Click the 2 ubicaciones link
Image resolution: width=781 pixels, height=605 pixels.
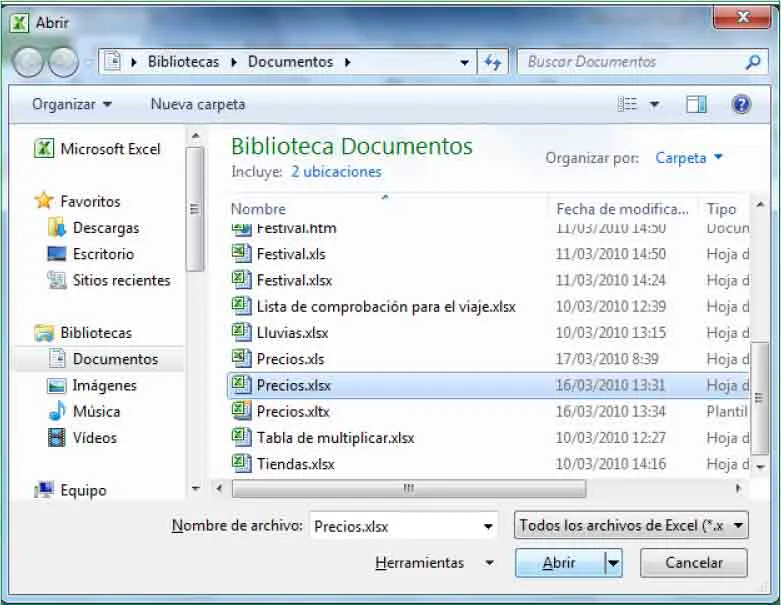[x=336, y=171]
